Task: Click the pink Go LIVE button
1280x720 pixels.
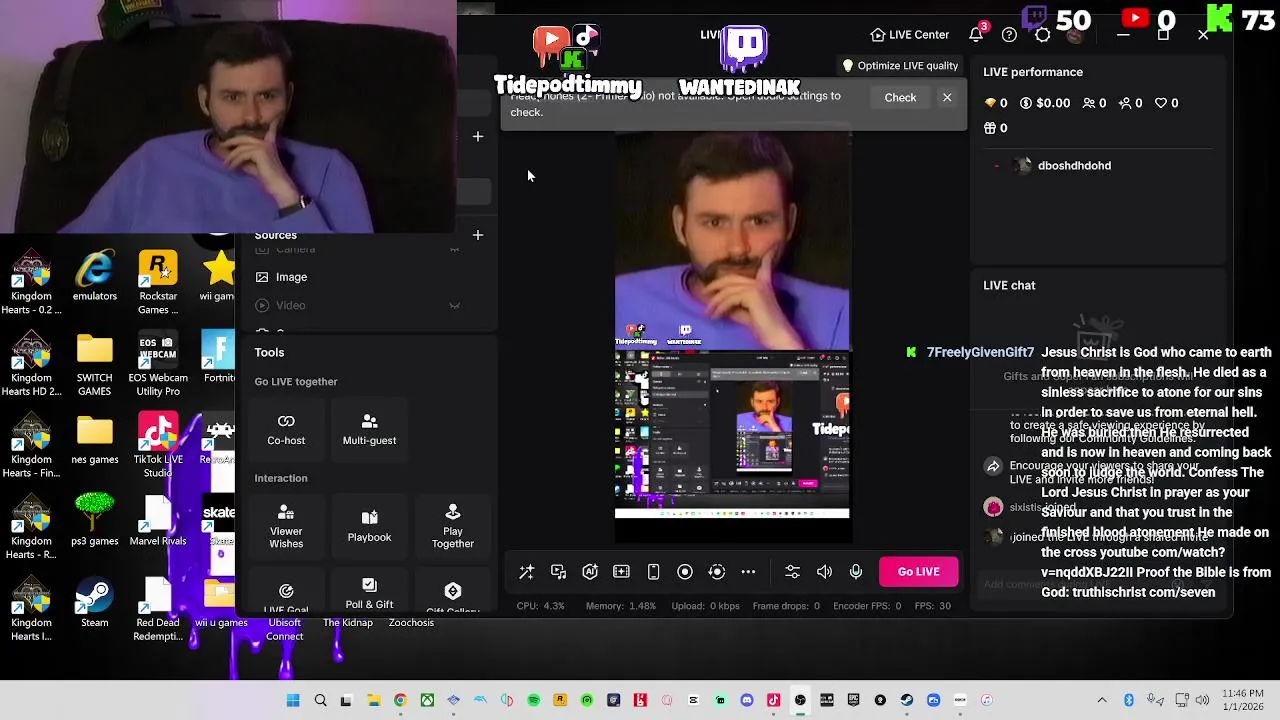Action: (x=918, y=572)
